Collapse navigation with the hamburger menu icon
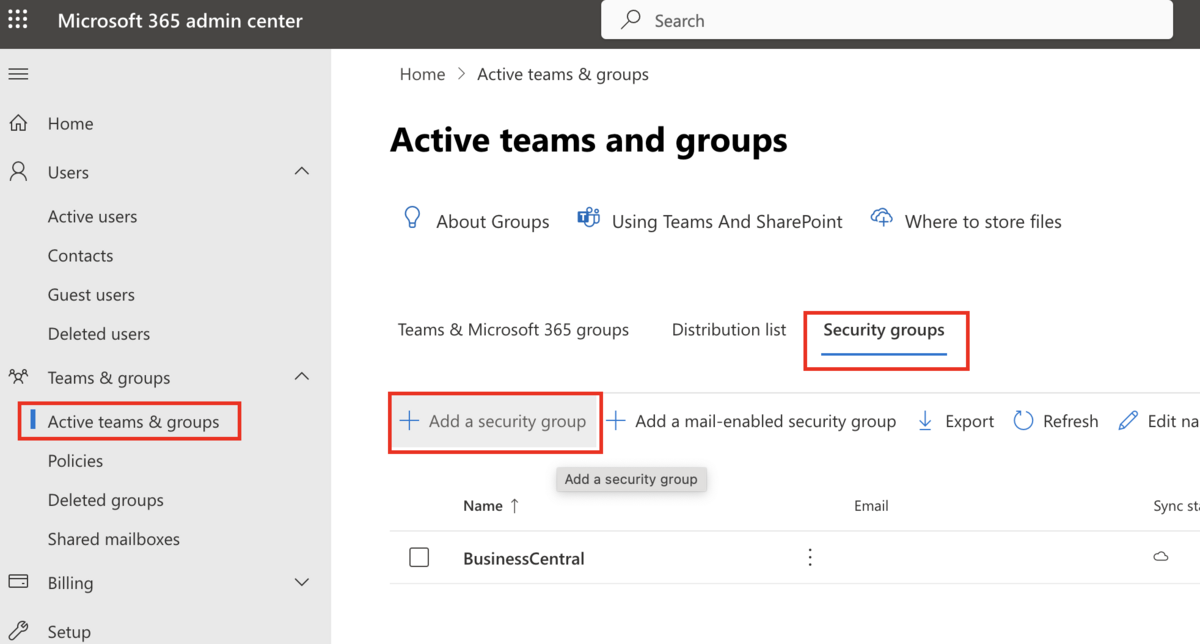This screenshot has width=1200, height=644. tap(18, 74)
